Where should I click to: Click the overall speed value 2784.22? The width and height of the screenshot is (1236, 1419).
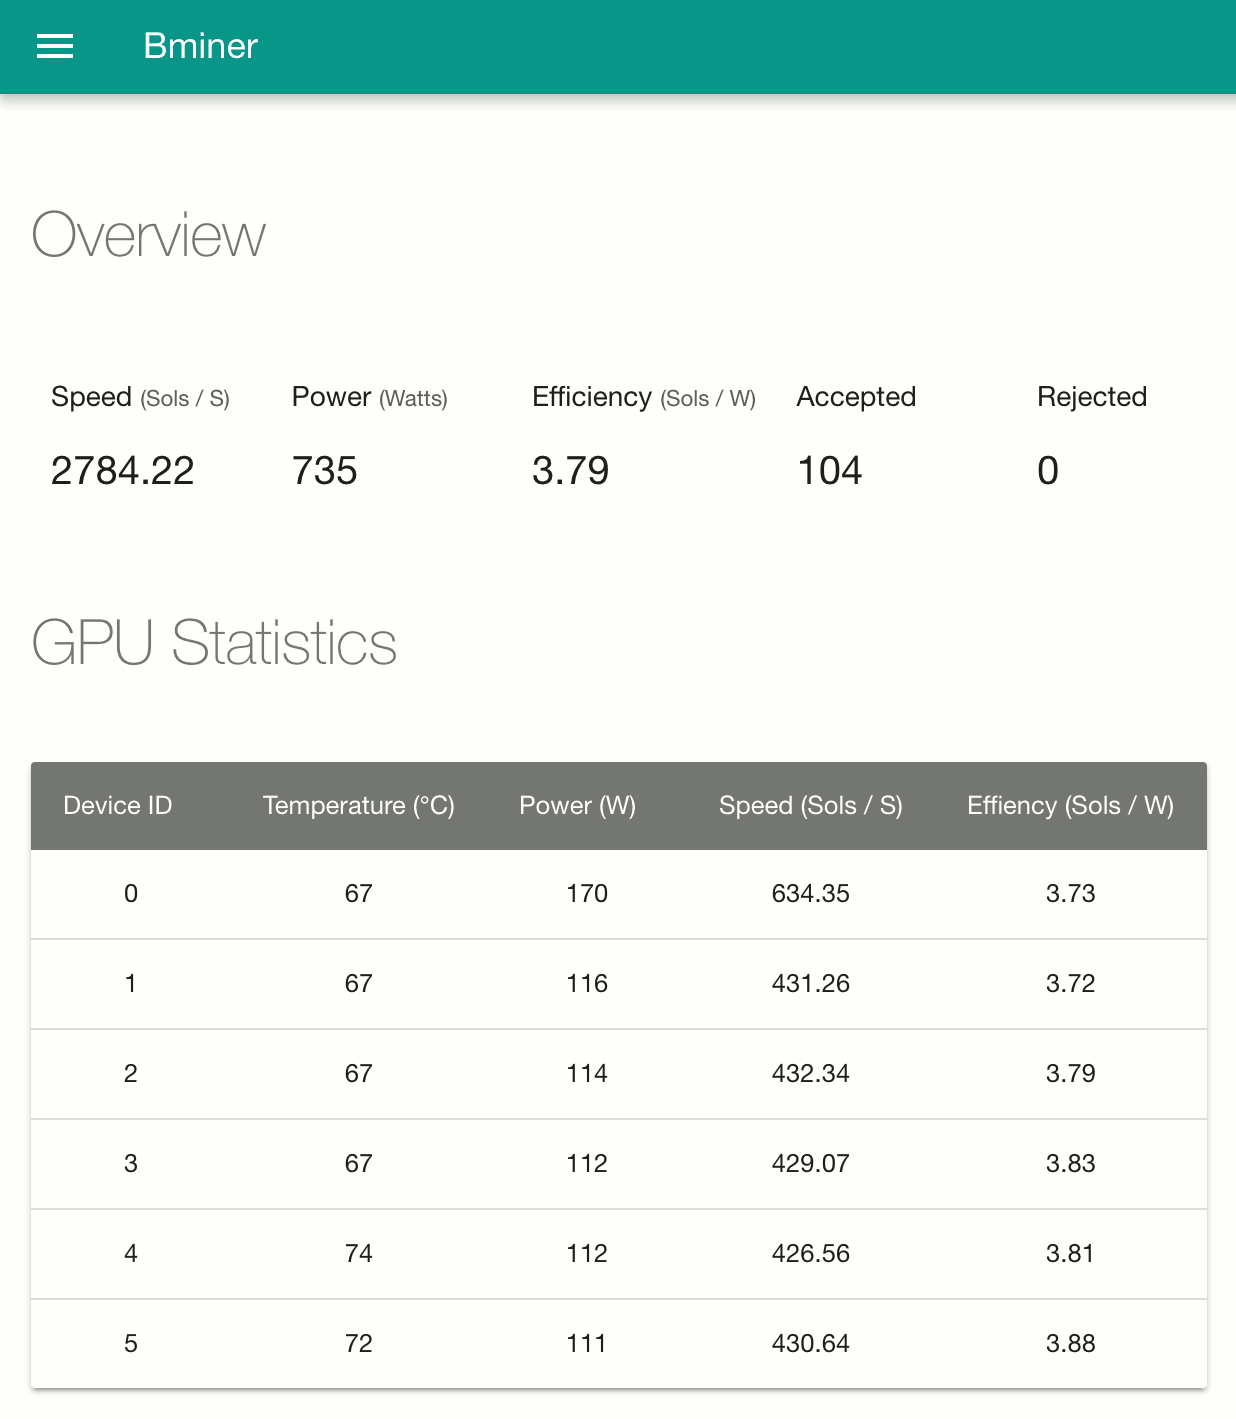click(x=123, y=471)
